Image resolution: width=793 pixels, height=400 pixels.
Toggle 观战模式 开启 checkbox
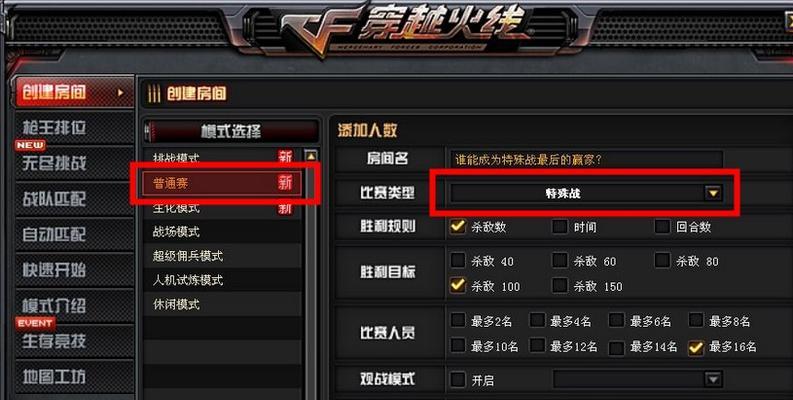click(458, 379)
